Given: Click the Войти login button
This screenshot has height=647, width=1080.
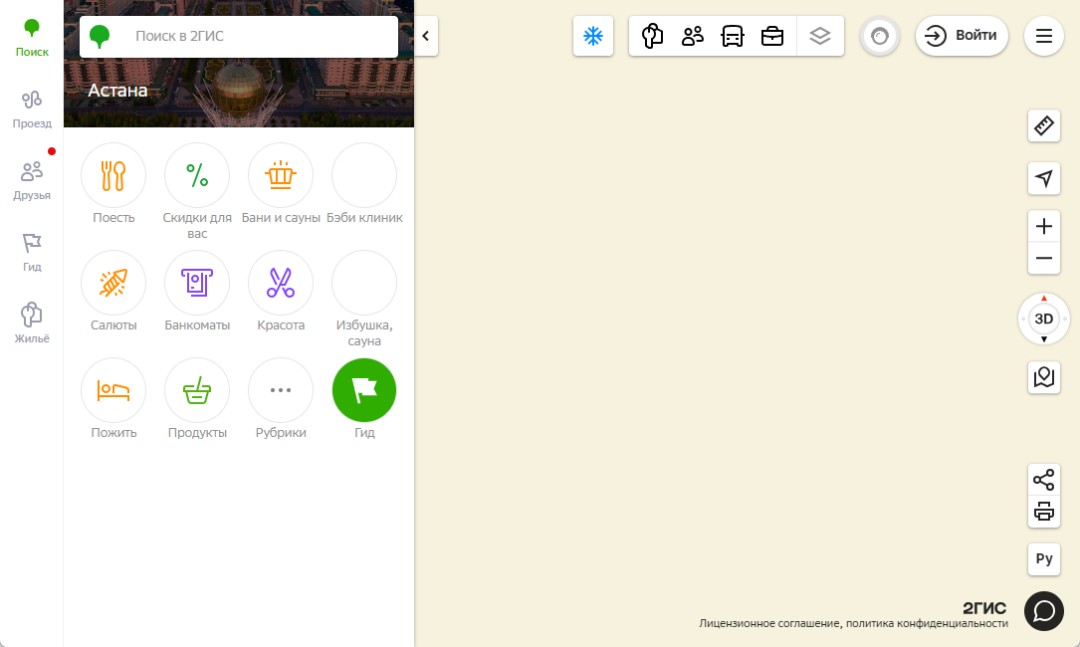Looking at the screenshot, I should tap(962, 36).
